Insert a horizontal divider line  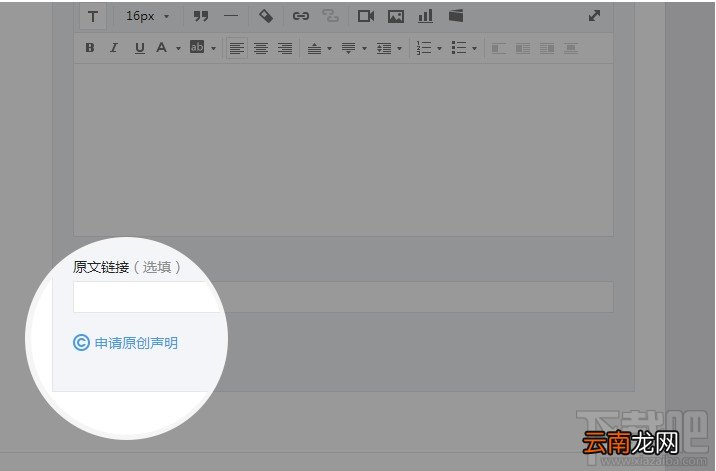231,16
